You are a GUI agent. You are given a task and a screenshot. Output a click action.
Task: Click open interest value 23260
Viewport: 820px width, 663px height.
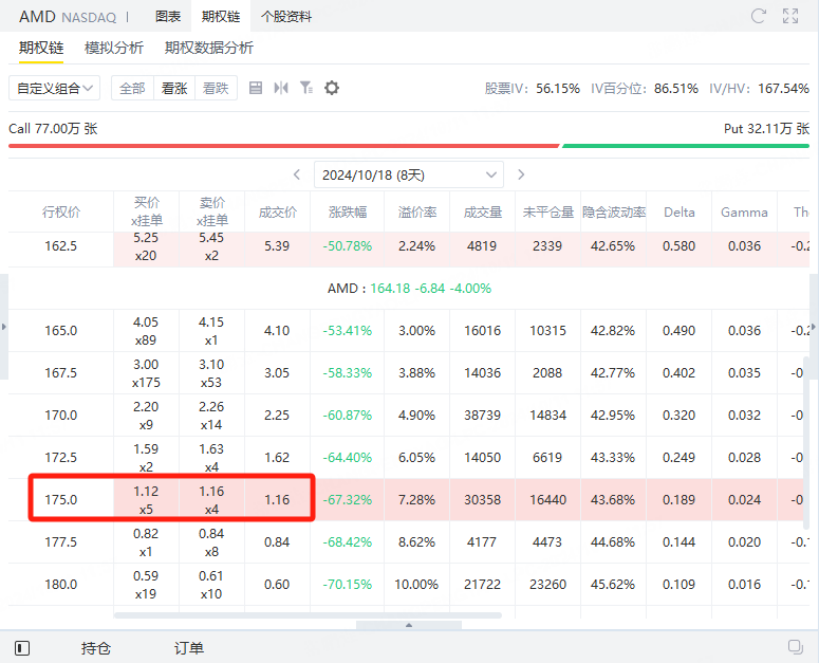[x=548, y=584]
